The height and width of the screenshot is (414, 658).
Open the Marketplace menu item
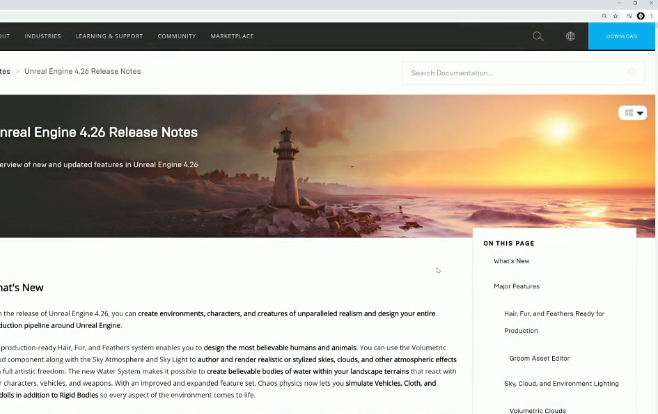pyautogui.click(x=232, y=36)
